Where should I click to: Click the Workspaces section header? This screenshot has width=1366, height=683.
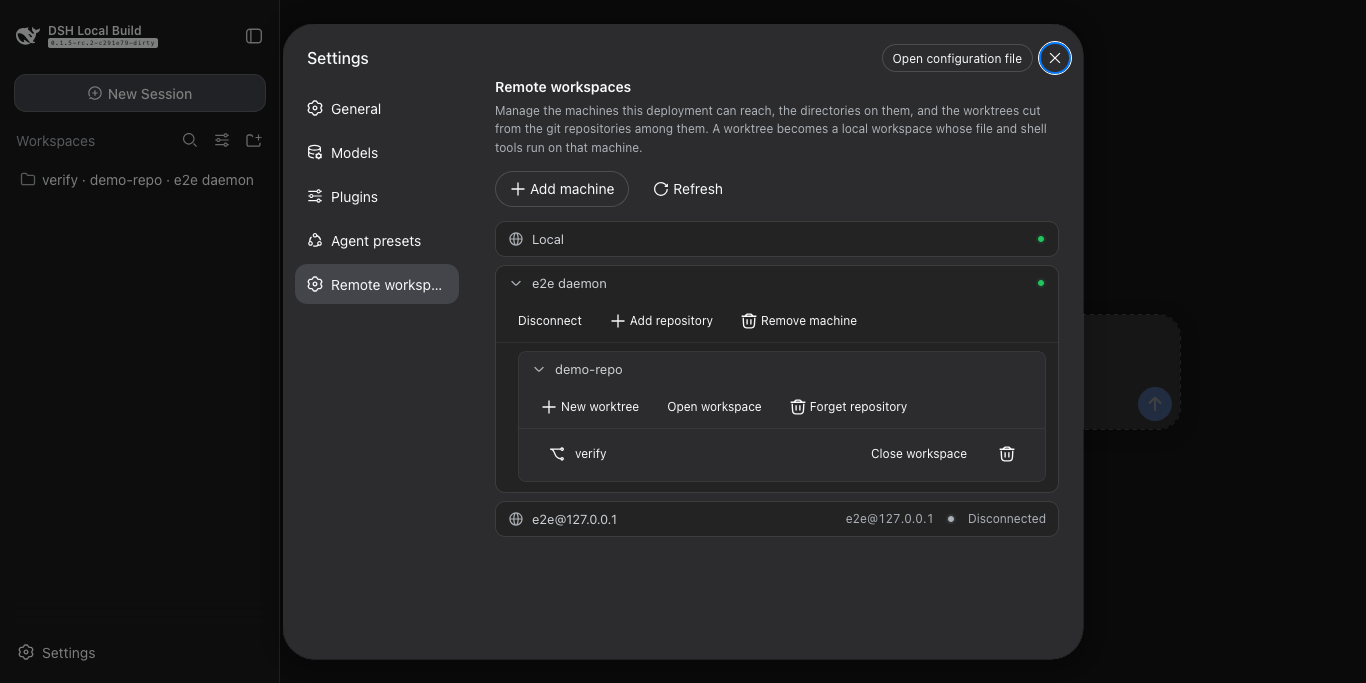(56, 141)
